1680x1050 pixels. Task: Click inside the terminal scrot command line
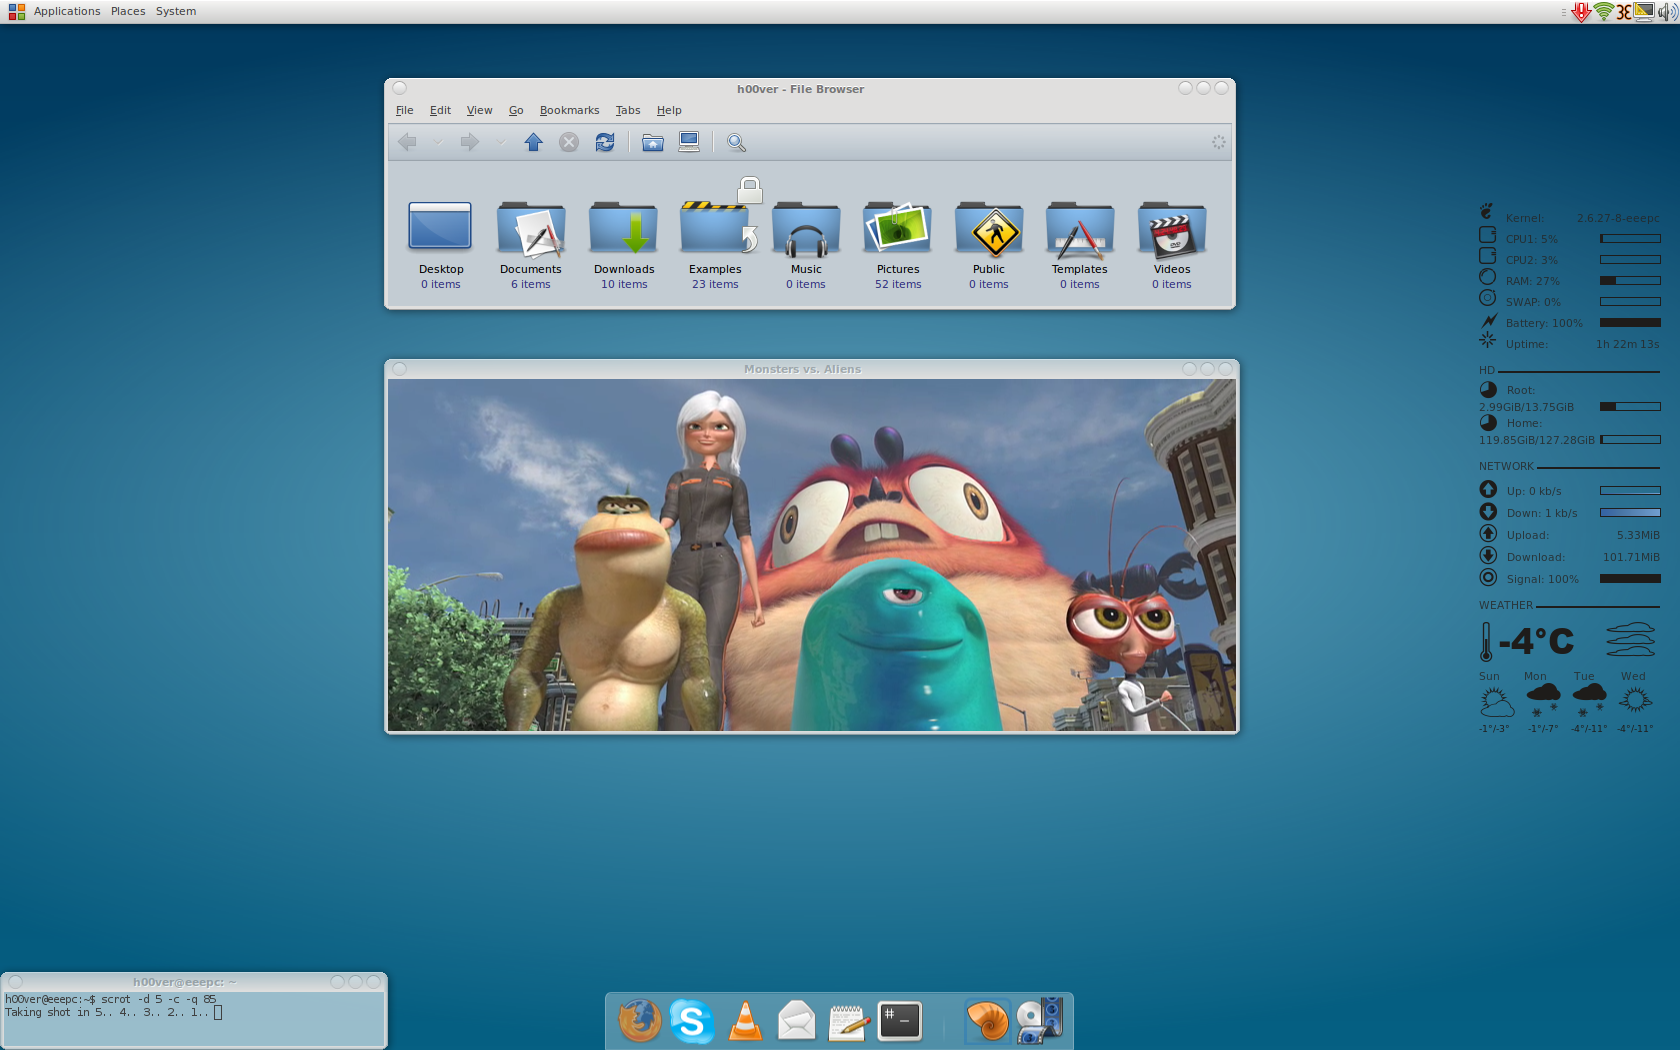(x=110, y=999)
